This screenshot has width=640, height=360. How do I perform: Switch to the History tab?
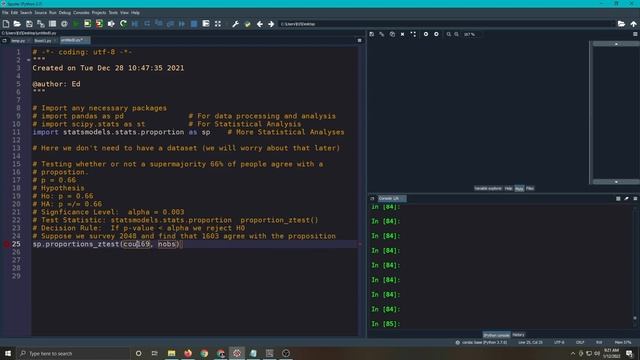[518, 335]
